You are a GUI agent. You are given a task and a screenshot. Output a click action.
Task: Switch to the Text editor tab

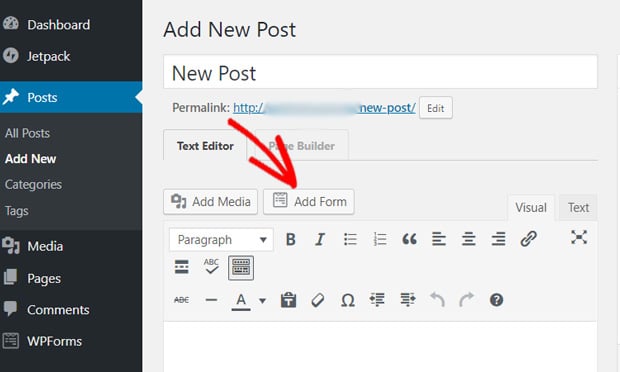(x=578, y=208)
